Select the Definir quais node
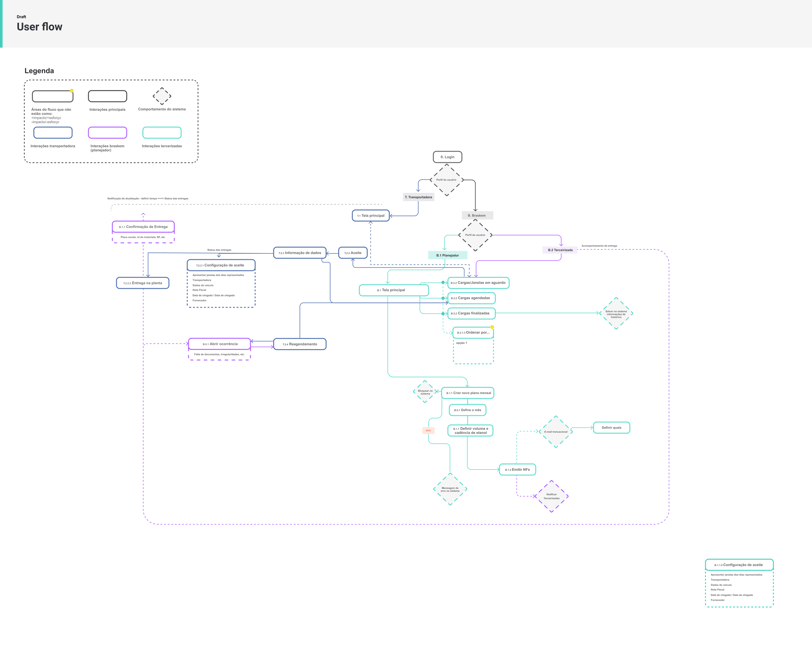Viewport: 812px width, 655px height. point(612,428)
